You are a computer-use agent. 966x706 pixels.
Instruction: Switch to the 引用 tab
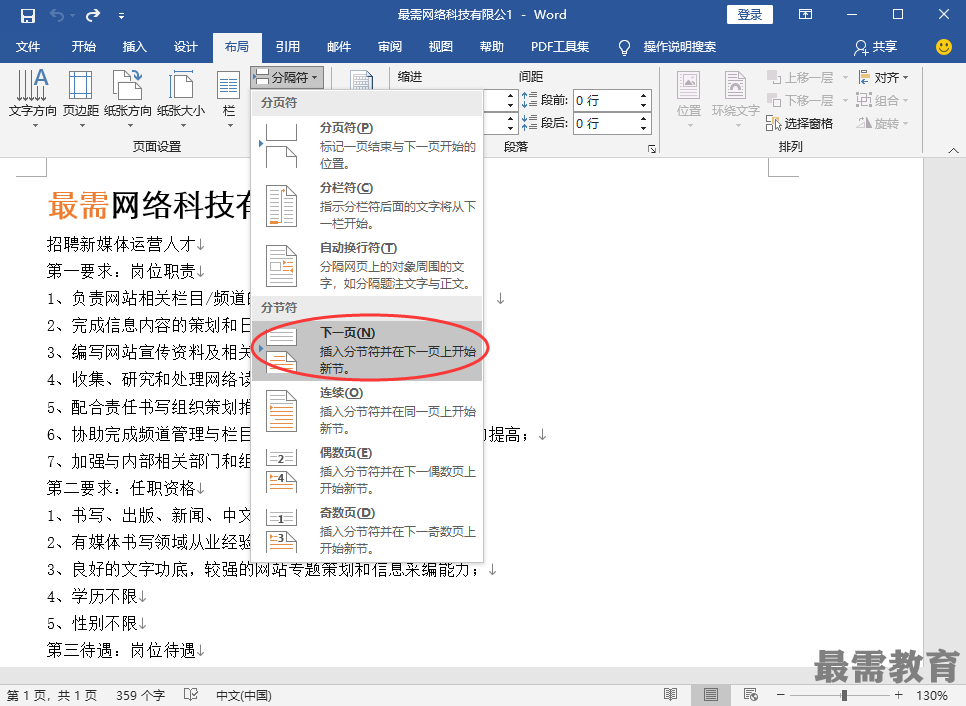click(x=288, y=47)
